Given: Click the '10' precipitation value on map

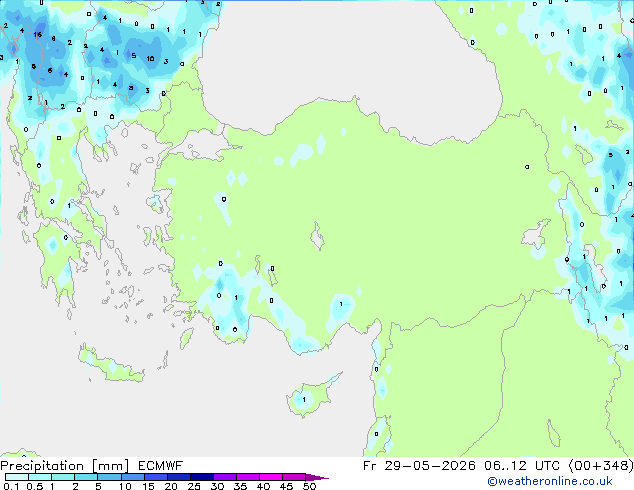Looking at the screenshot, I should pyautogui.click(x=150, y=59).
